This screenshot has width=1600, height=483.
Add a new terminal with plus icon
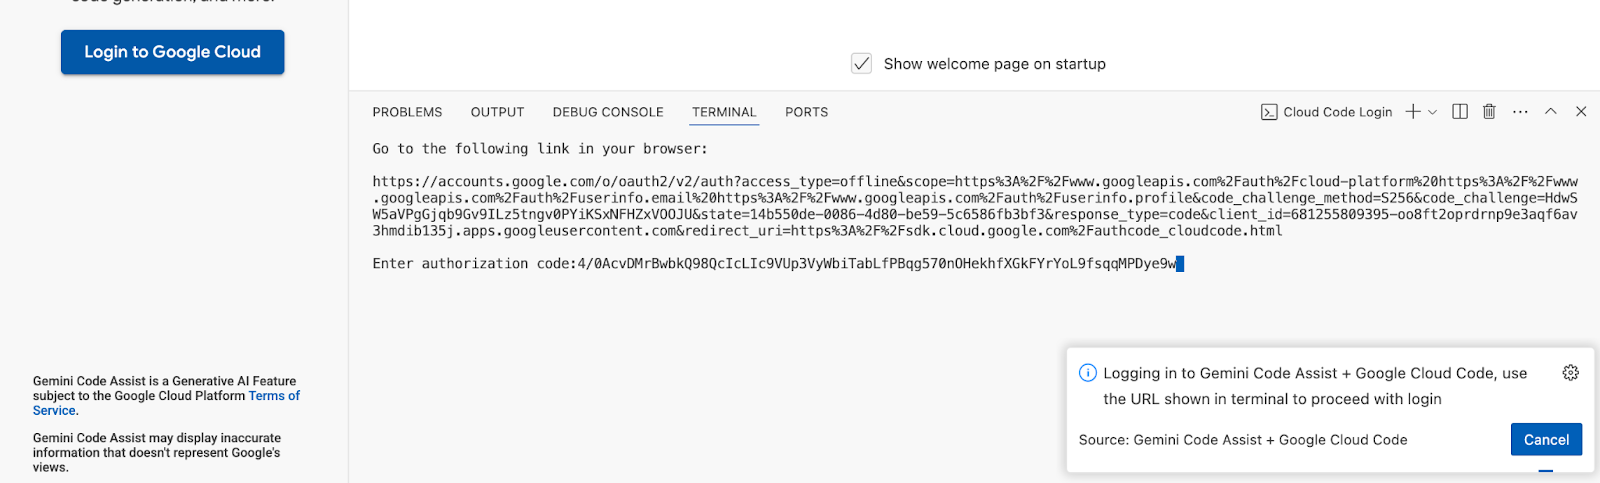coord(1413,112)
